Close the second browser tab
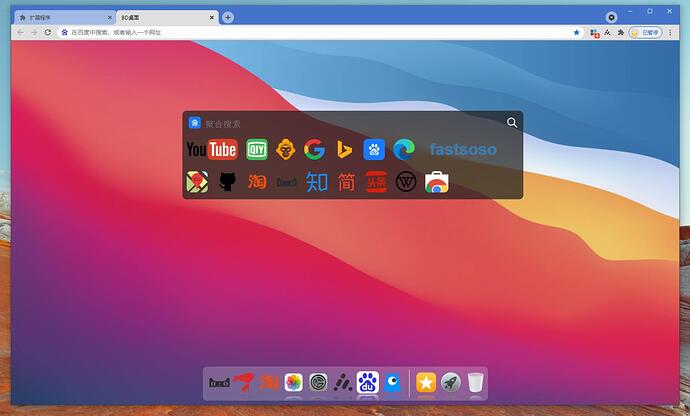 (x=212, y=18)
